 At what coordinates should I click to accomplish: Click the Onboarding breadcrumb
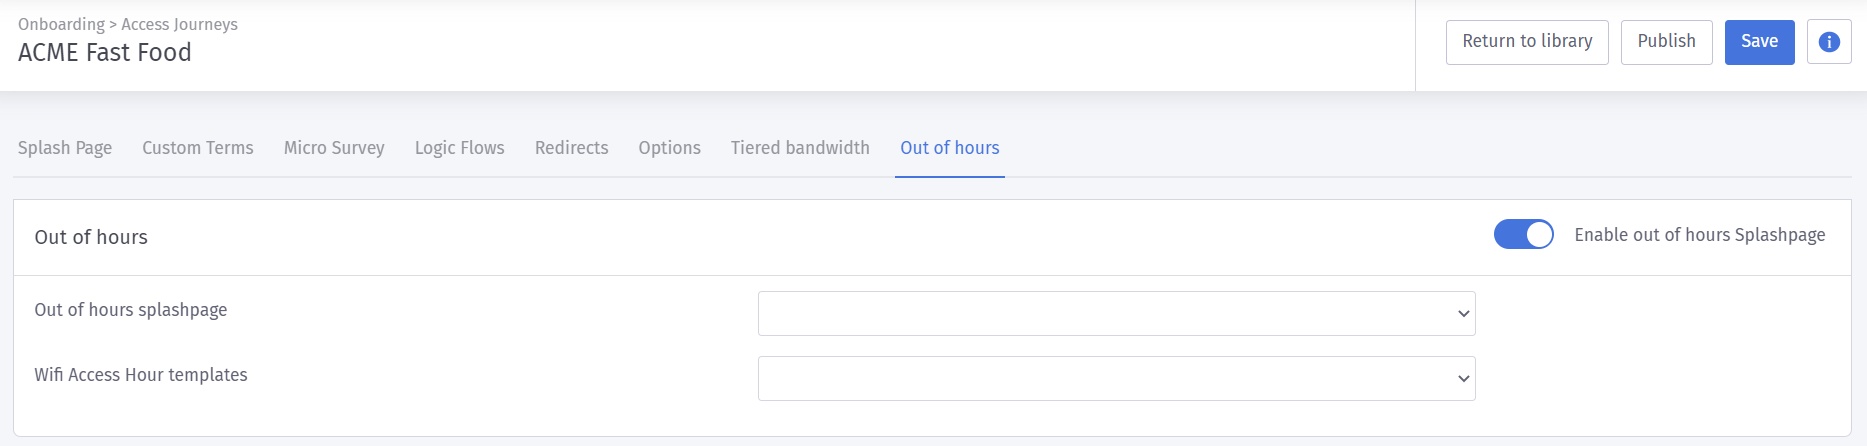61,24
